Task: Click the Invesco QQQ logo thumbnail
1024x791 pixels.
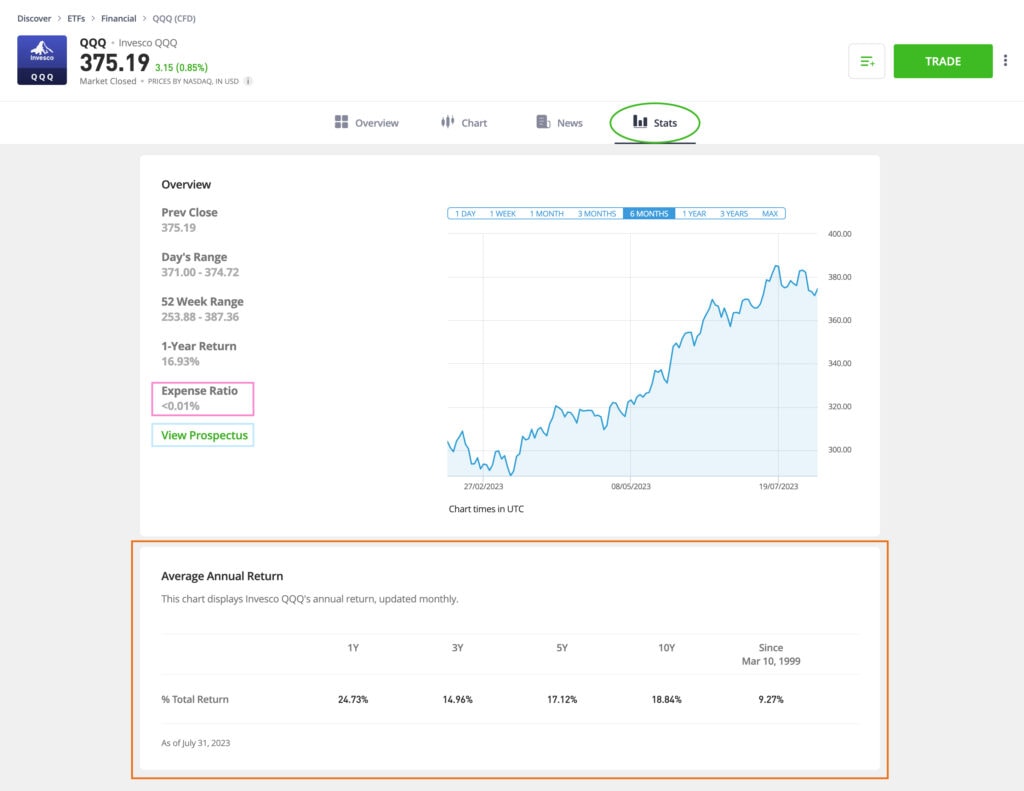Action: pos(42,60)
